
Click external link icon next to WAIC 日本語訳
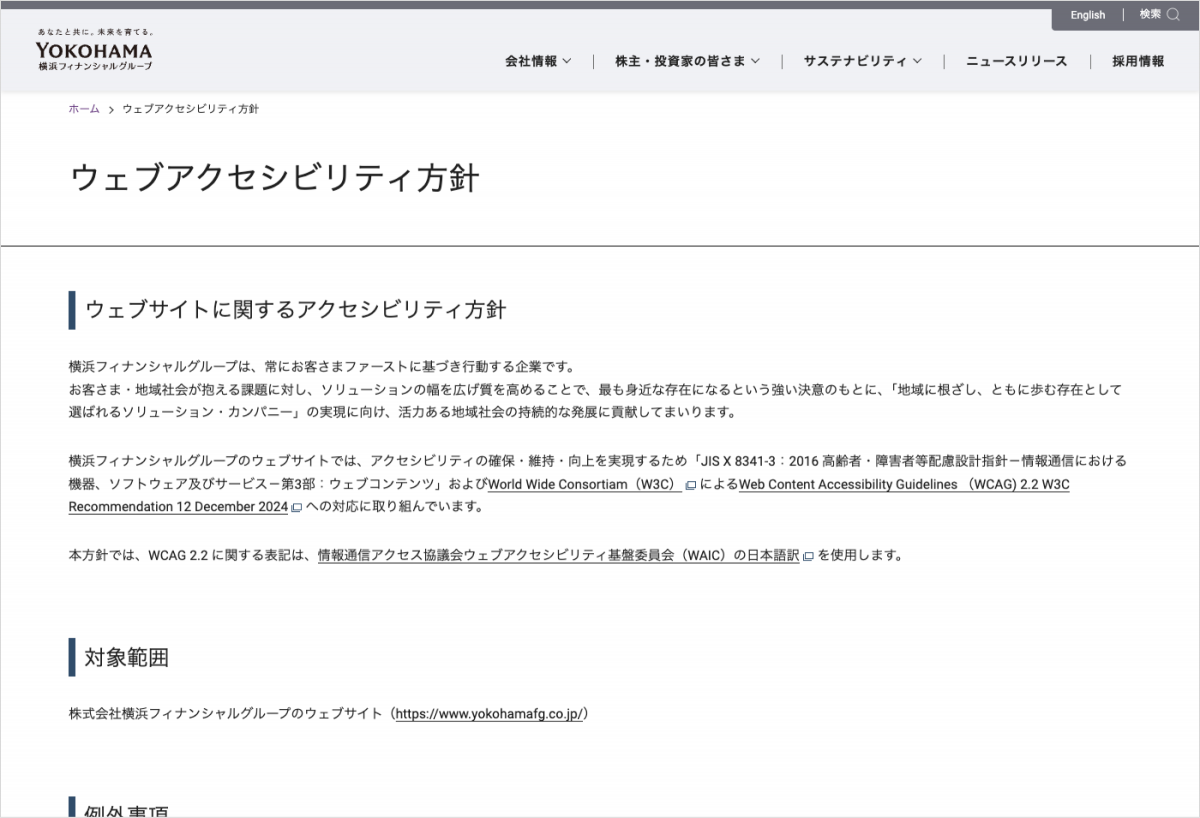[808, 555]
